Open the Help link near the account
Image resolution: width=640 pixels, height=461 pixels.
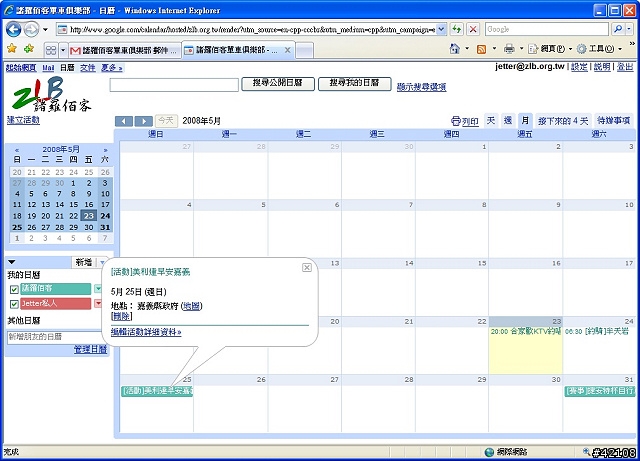click(x=602, y=67)
